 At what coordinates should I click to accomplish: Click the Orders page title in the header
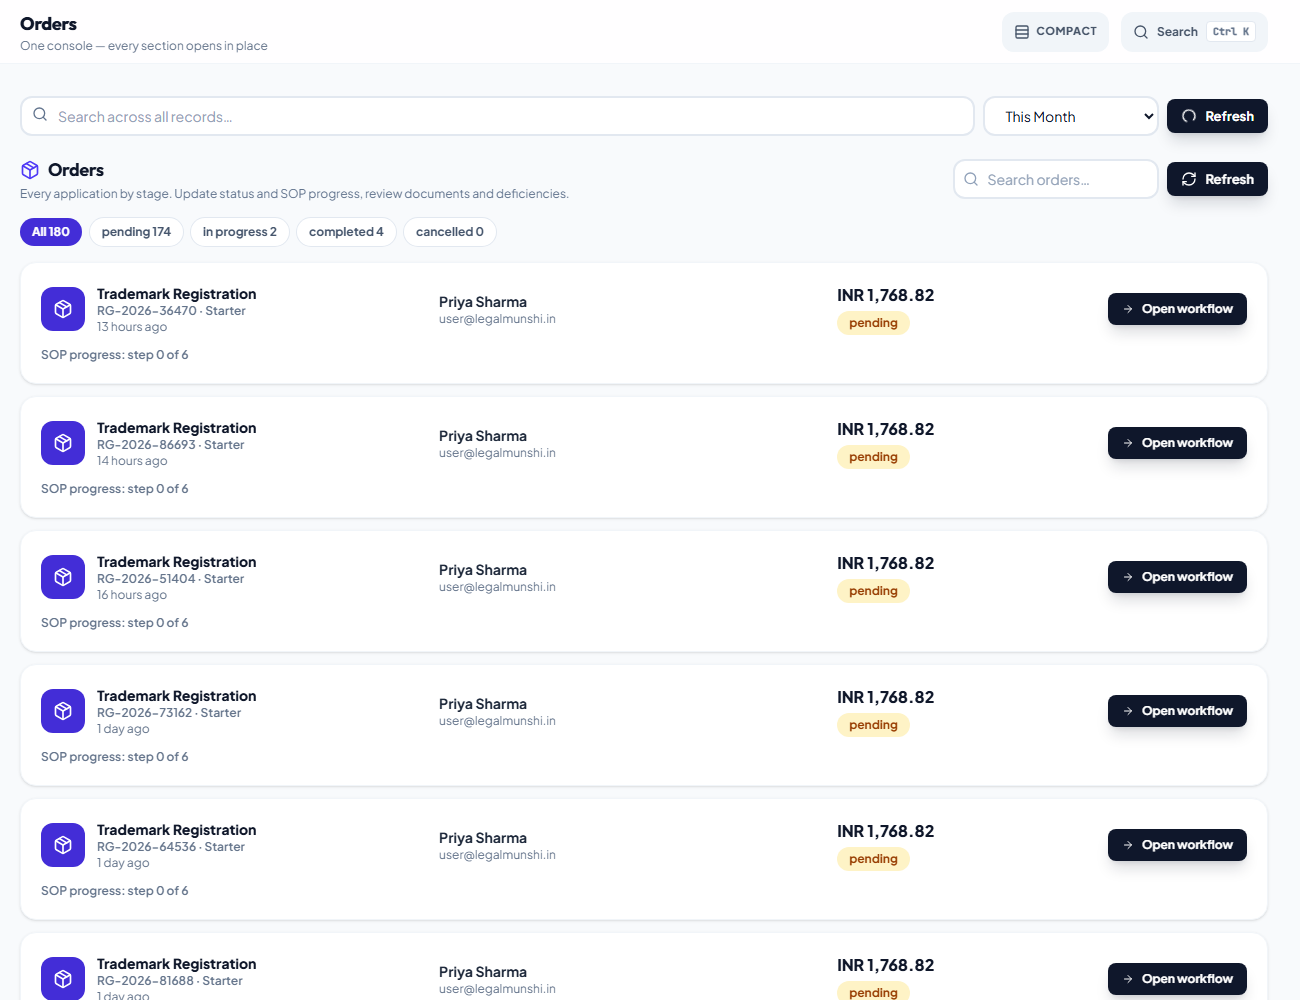click(48, 24)
